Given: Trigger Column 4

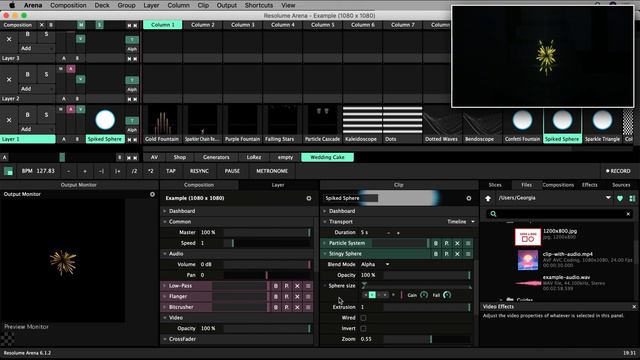Looking at the screenshot, I should 283,25.
